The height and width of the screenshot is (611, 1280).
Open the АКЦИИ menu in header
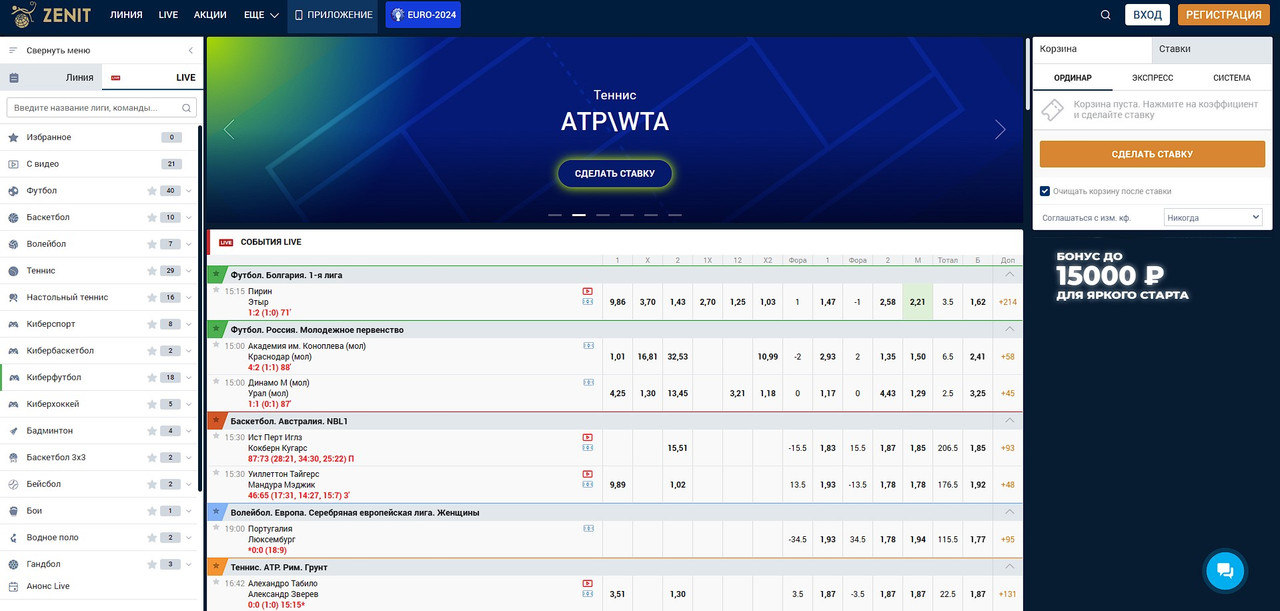coord(210,15)
